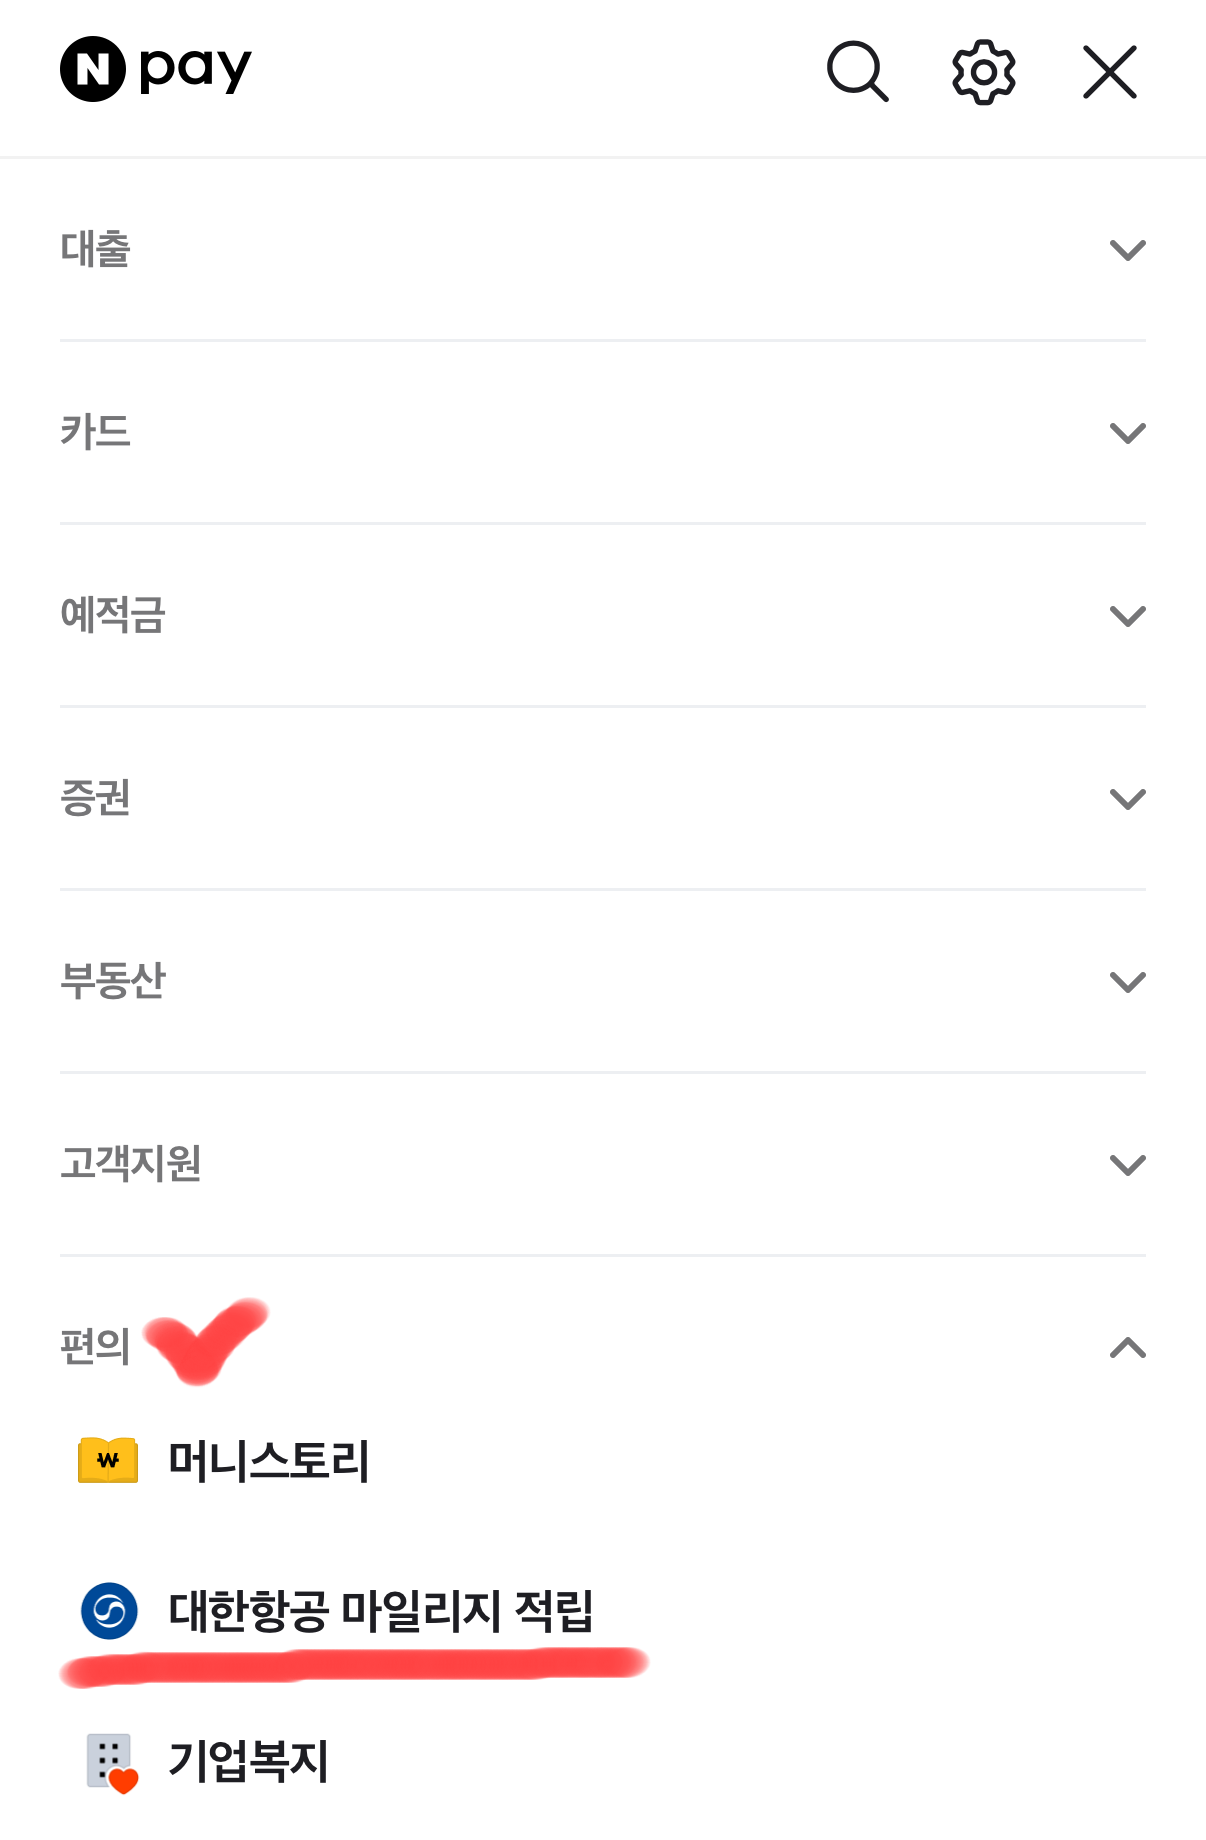This screenshot has height=1840, width=1206.
Task: Click the 기업복지 building heart icon
Action: (111, 1763)
